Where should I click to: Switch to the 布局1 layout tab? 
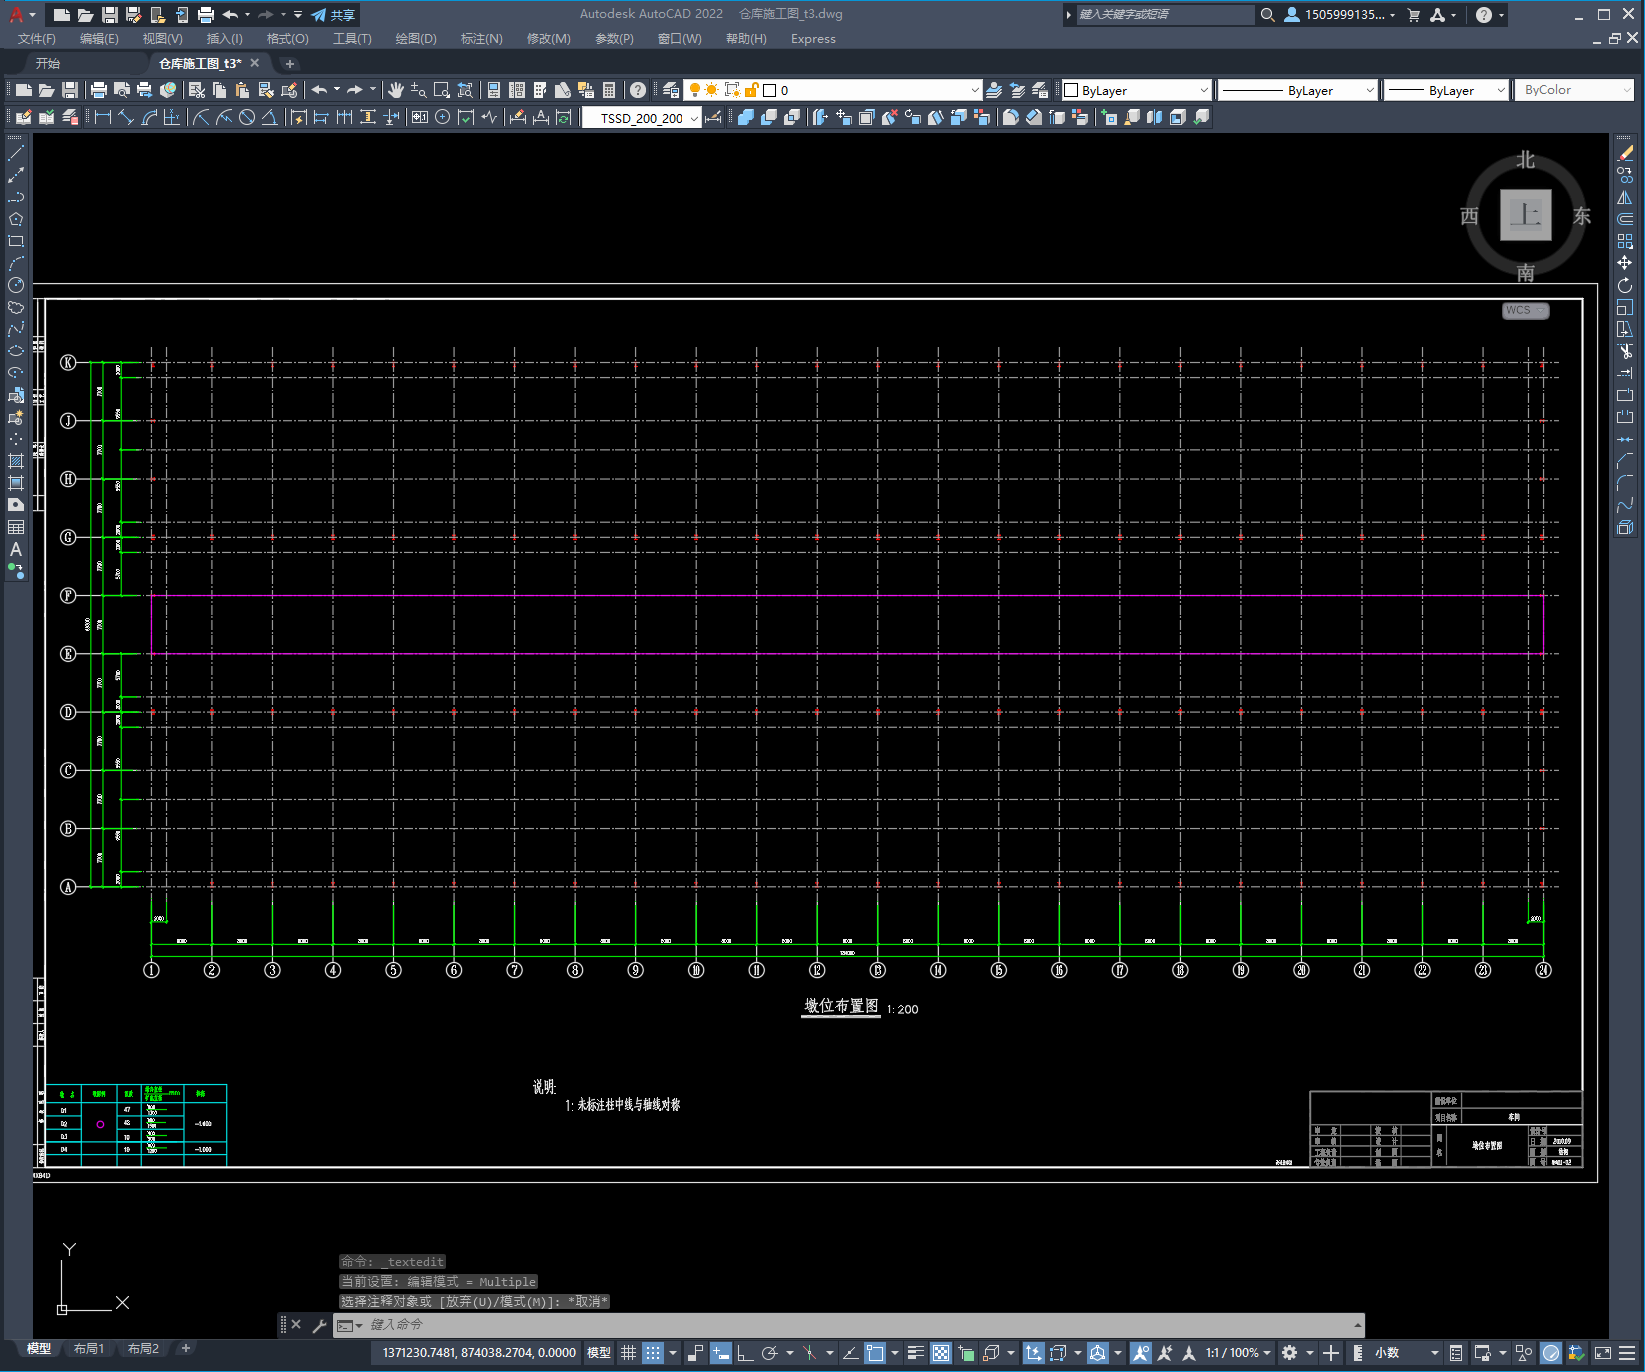tap(89, 1349)
